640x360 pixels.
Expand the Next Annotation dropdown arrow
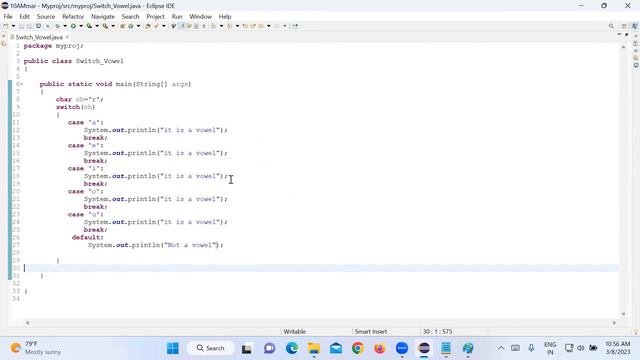coord(221,26)
